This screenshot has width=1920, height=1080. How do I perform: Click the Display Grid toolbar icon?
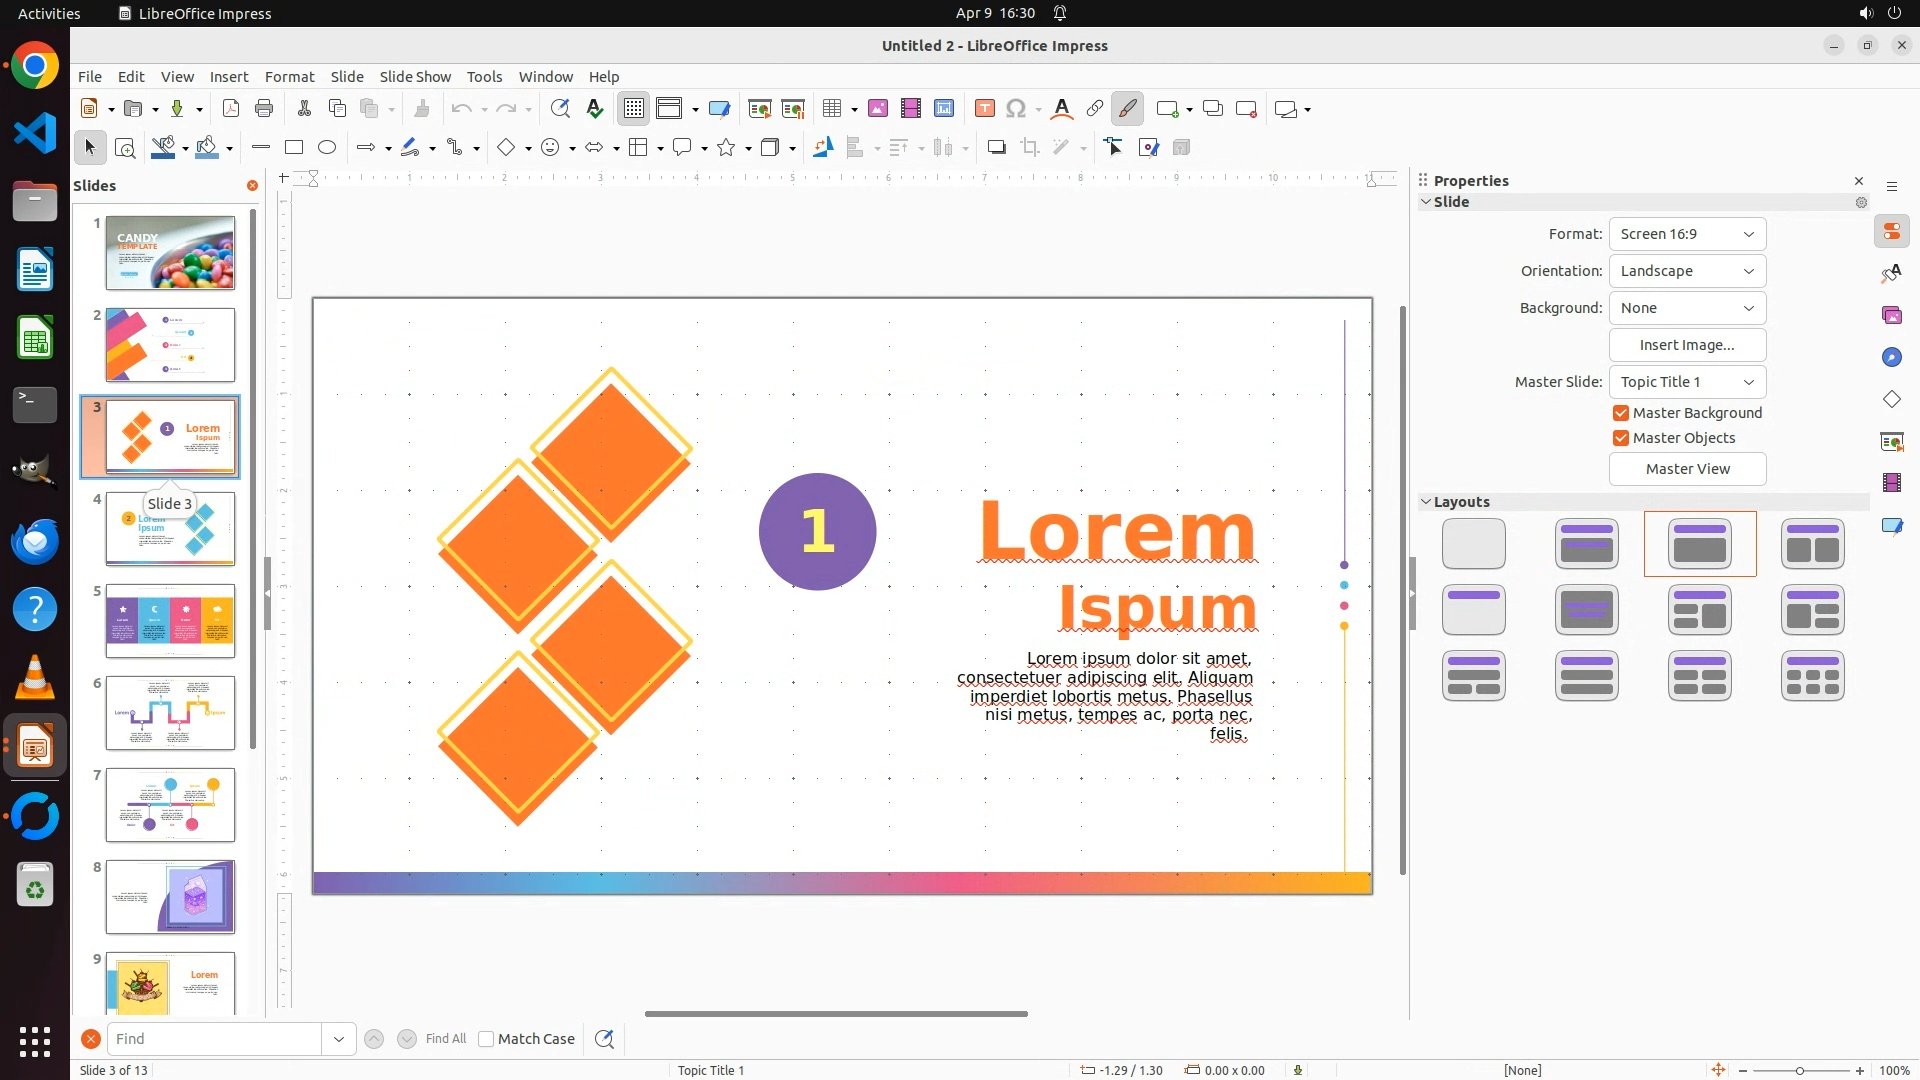click(634, 109)
